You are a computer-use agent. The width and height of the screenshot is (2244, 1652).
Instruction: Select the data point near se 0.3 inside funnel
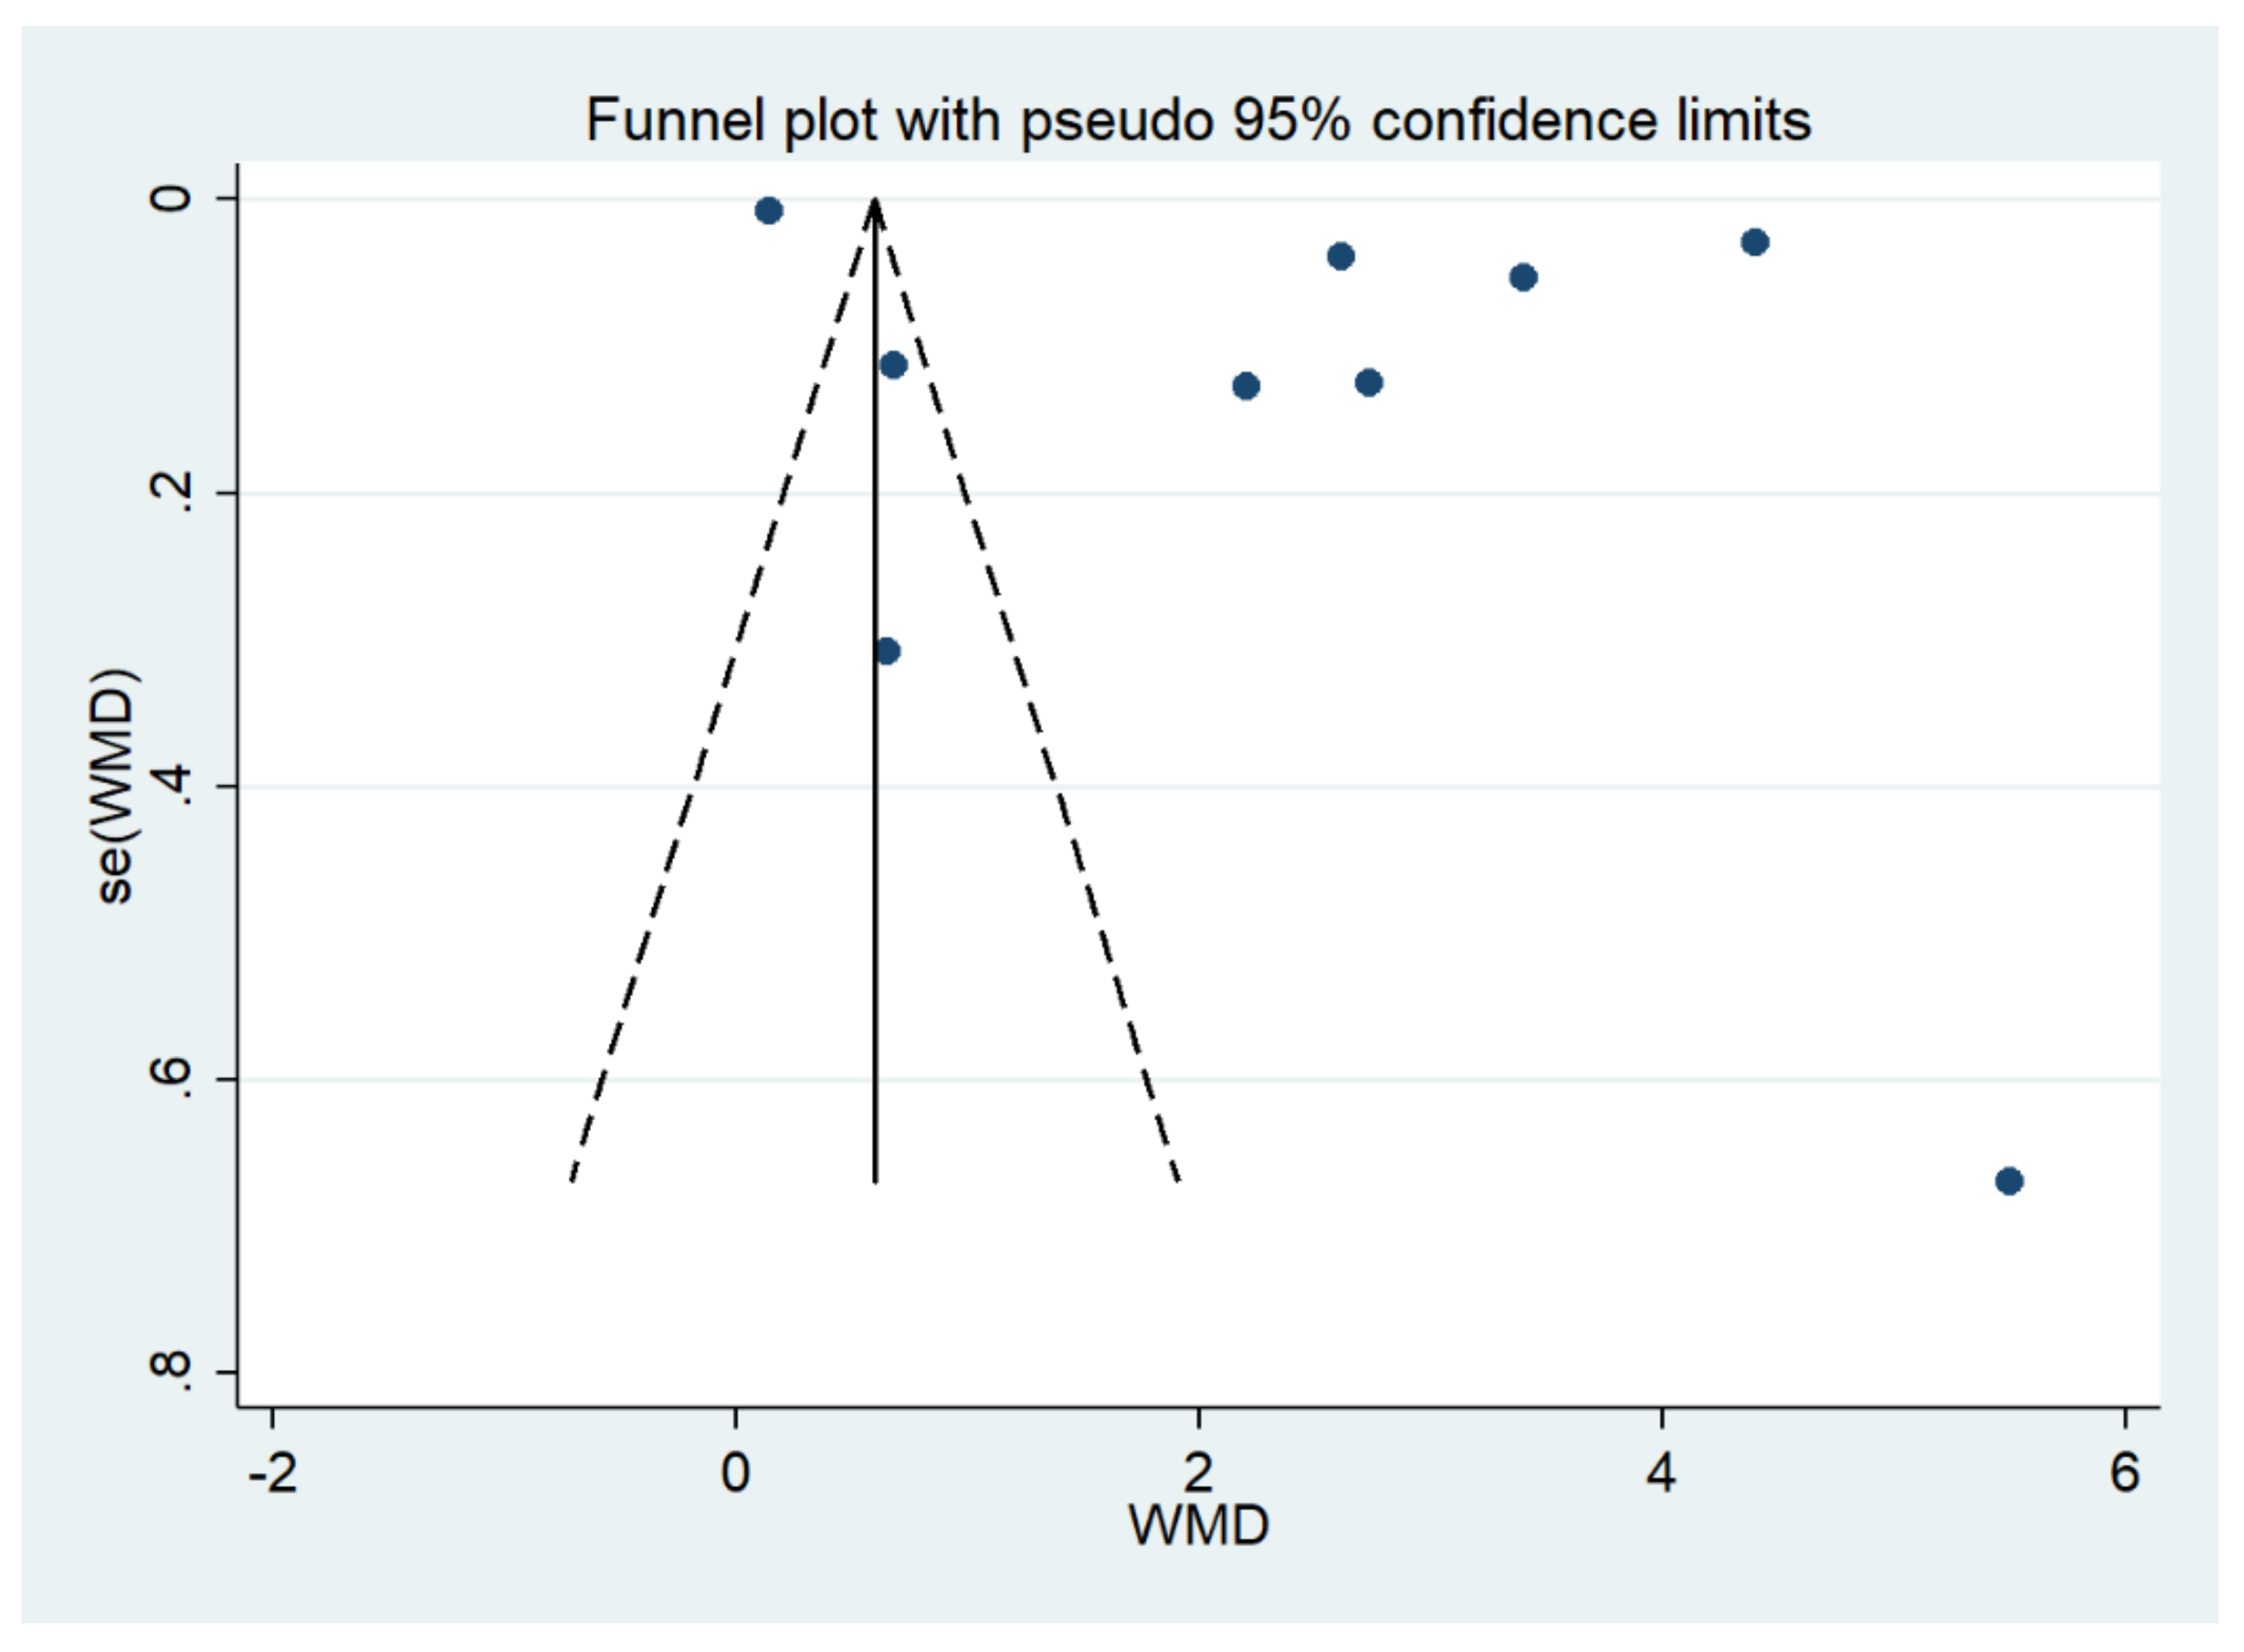tap(887, 651)
